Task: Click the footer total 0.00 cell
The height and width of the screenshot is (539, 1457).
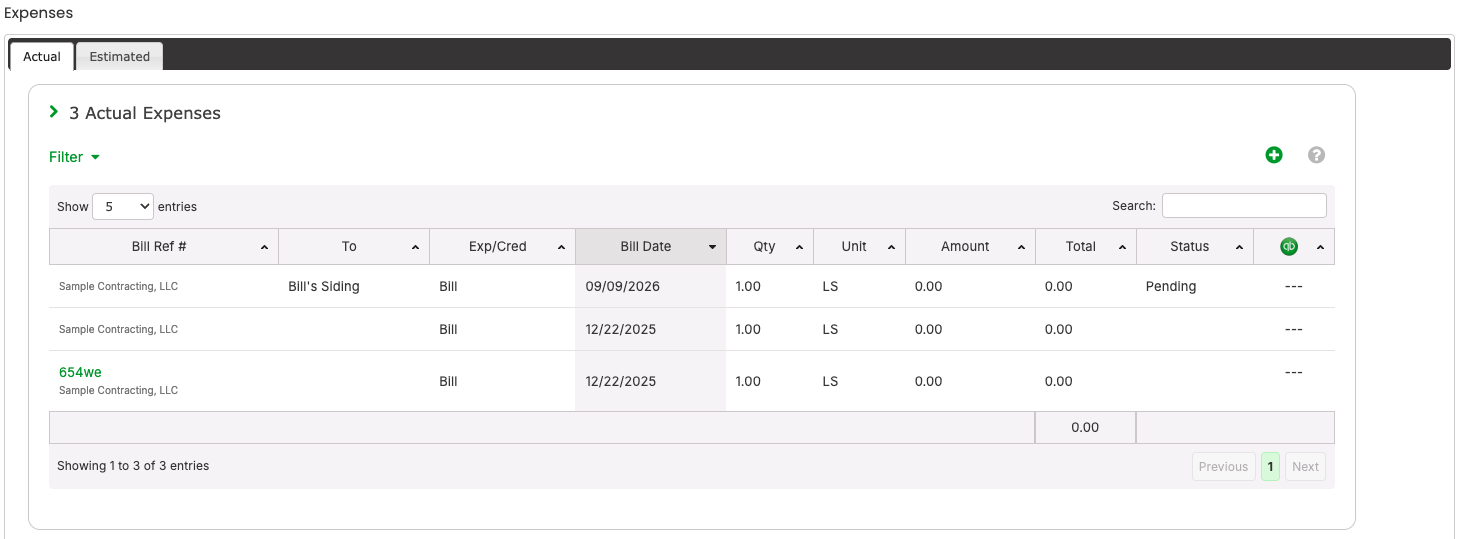Action: coord(1085,427)
